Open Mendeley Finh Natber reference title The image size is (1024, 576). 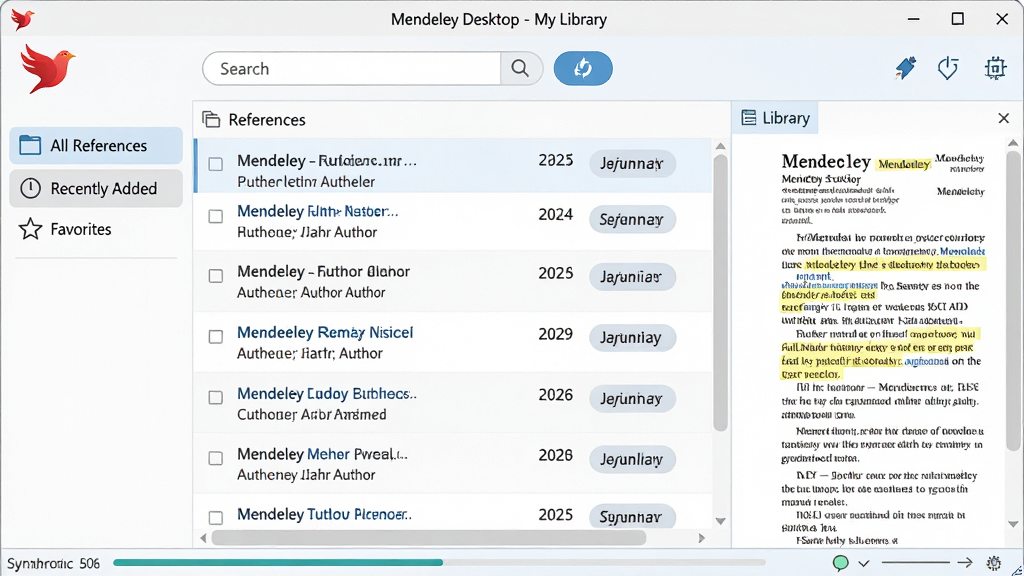[317, 212]
